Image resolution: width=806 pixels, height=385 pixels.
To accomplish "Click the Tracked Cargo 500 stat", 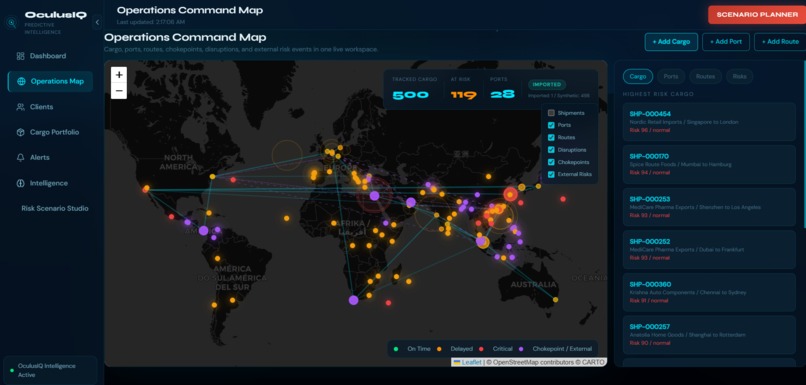I will [414, 89].
